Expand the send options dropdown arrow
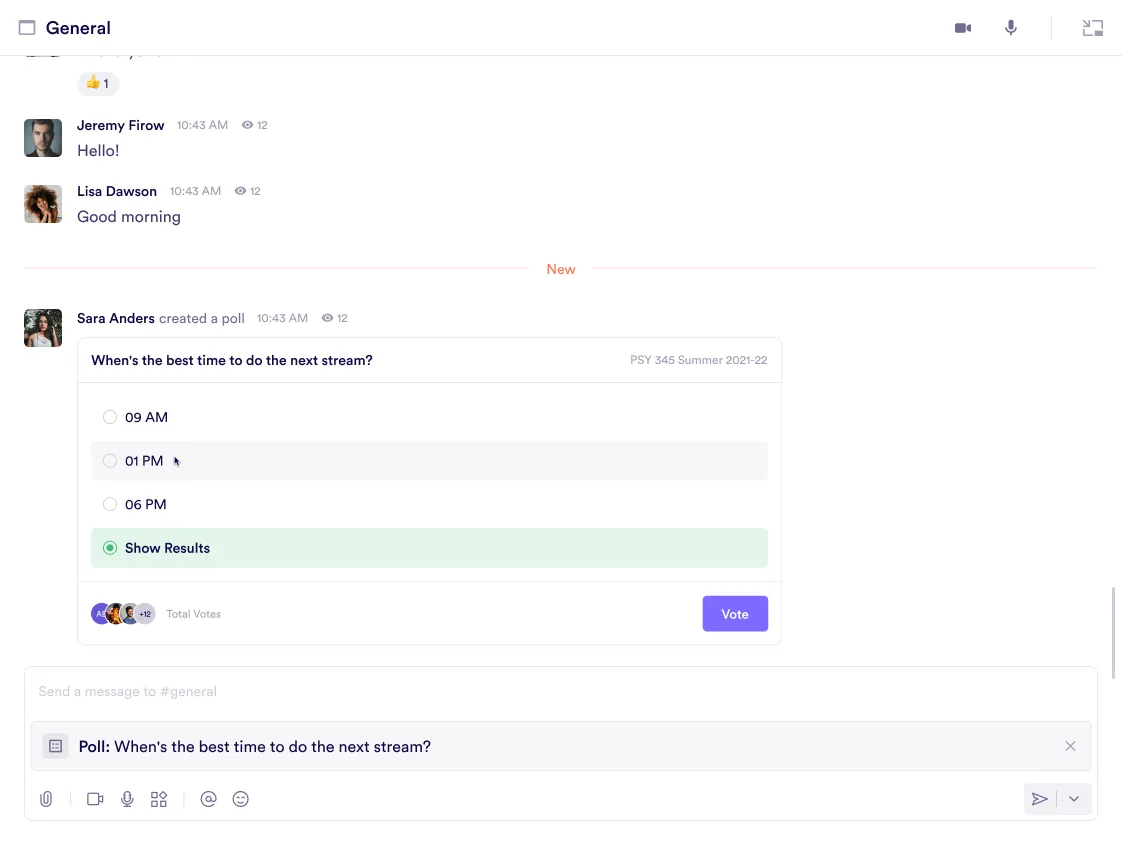The height and width of the screenshot is (843, 1122). (x=1074, y=799)
